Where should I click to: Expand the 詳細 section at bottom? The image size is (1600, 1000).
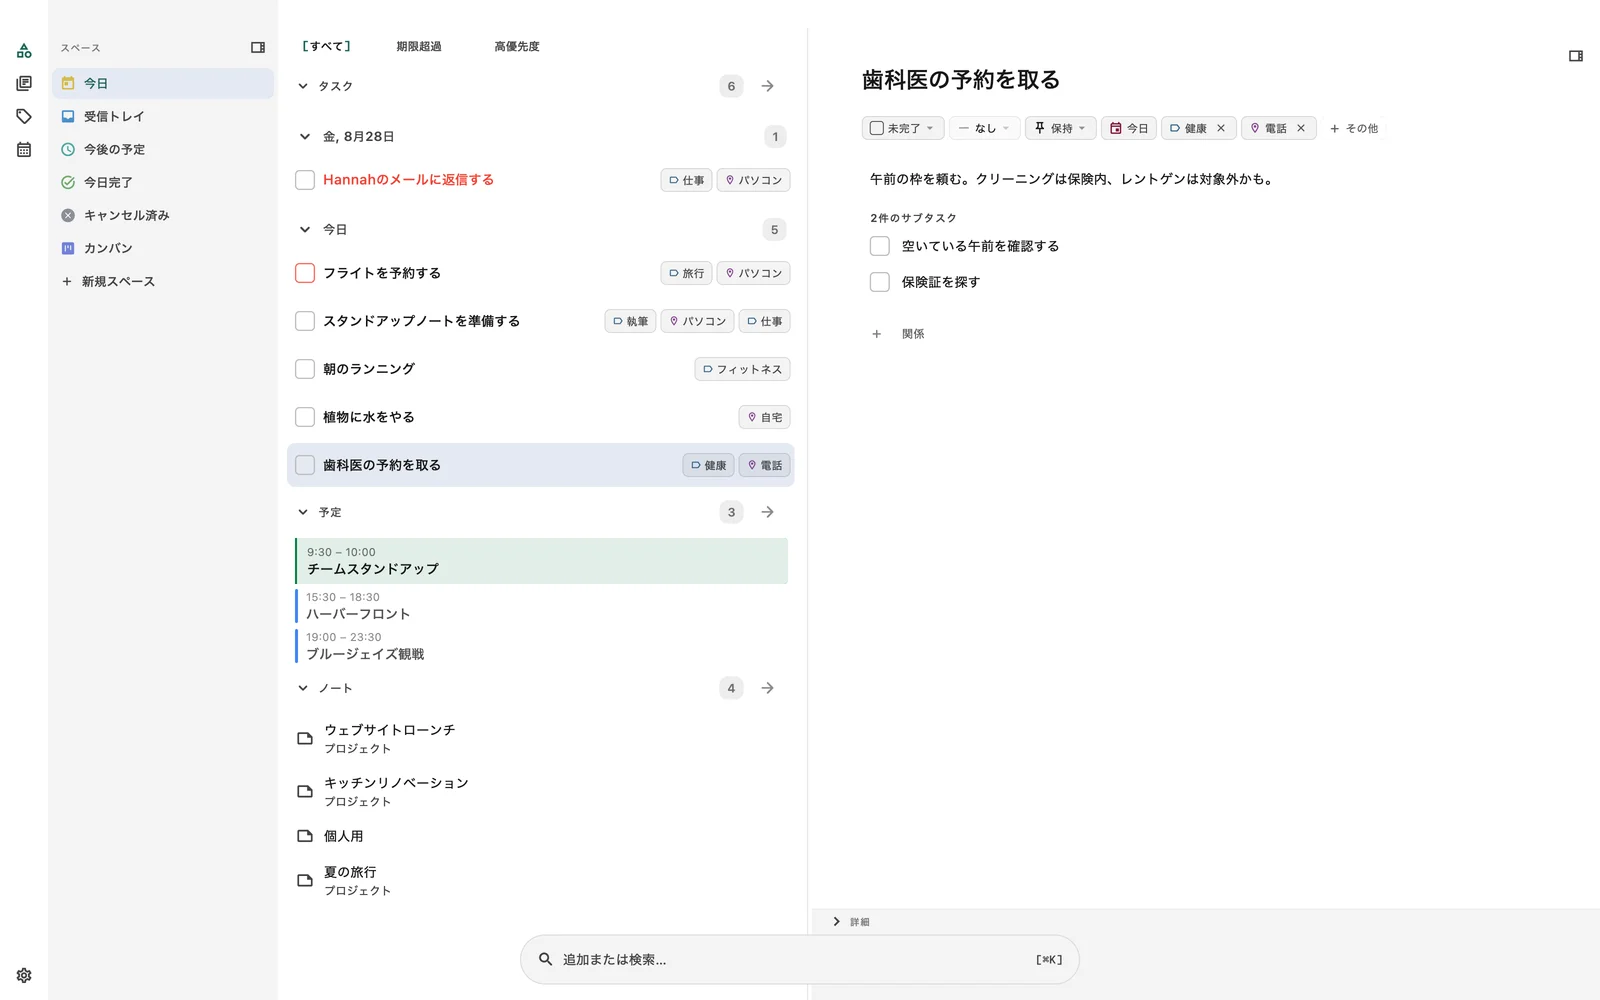click(837, 922)
